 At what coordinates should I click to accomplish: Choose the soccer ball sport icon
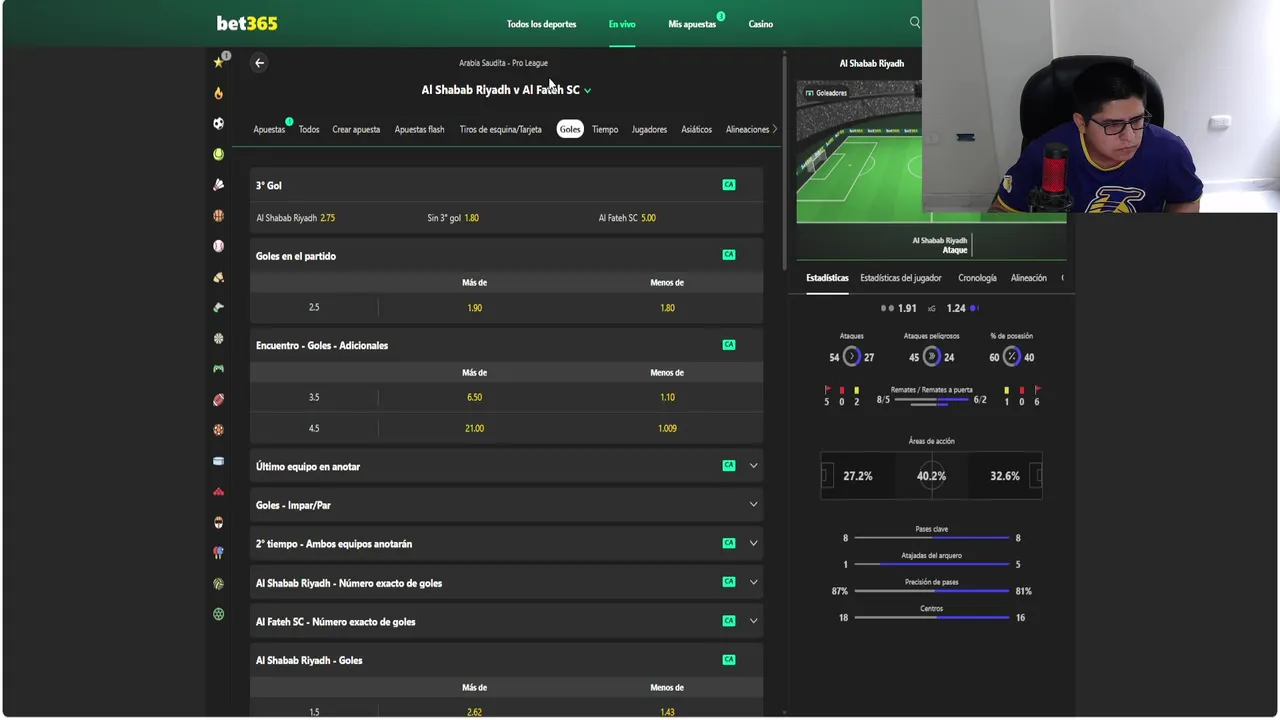(218, 123)
